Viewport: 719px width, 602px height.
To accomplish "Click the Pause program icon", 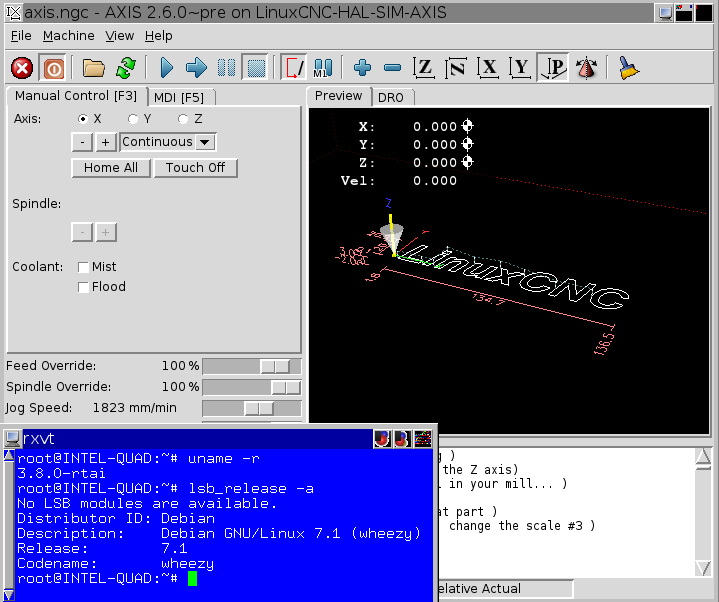I will (226, 68).
